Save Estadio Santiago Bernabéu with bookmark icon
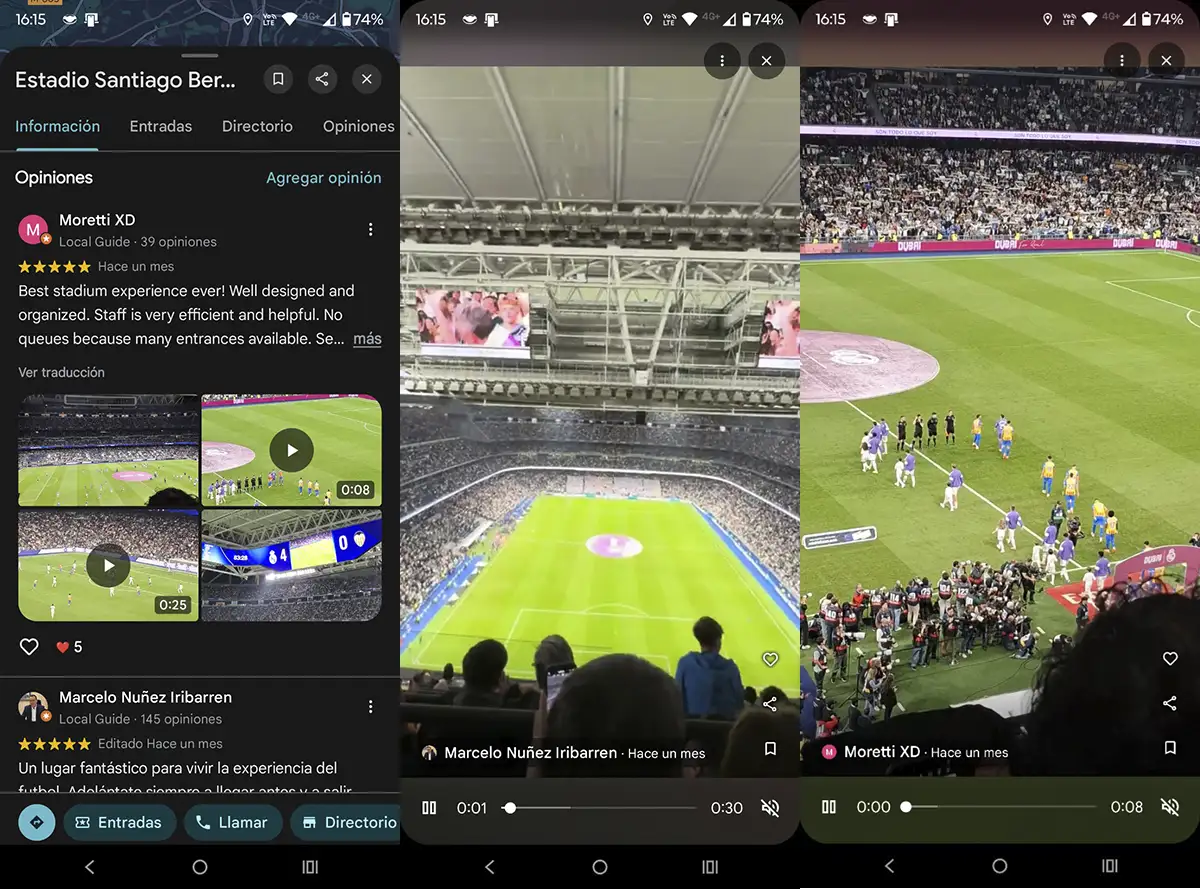The width and height of the screenshot is (1200, 889). click(x=278, y=80)
